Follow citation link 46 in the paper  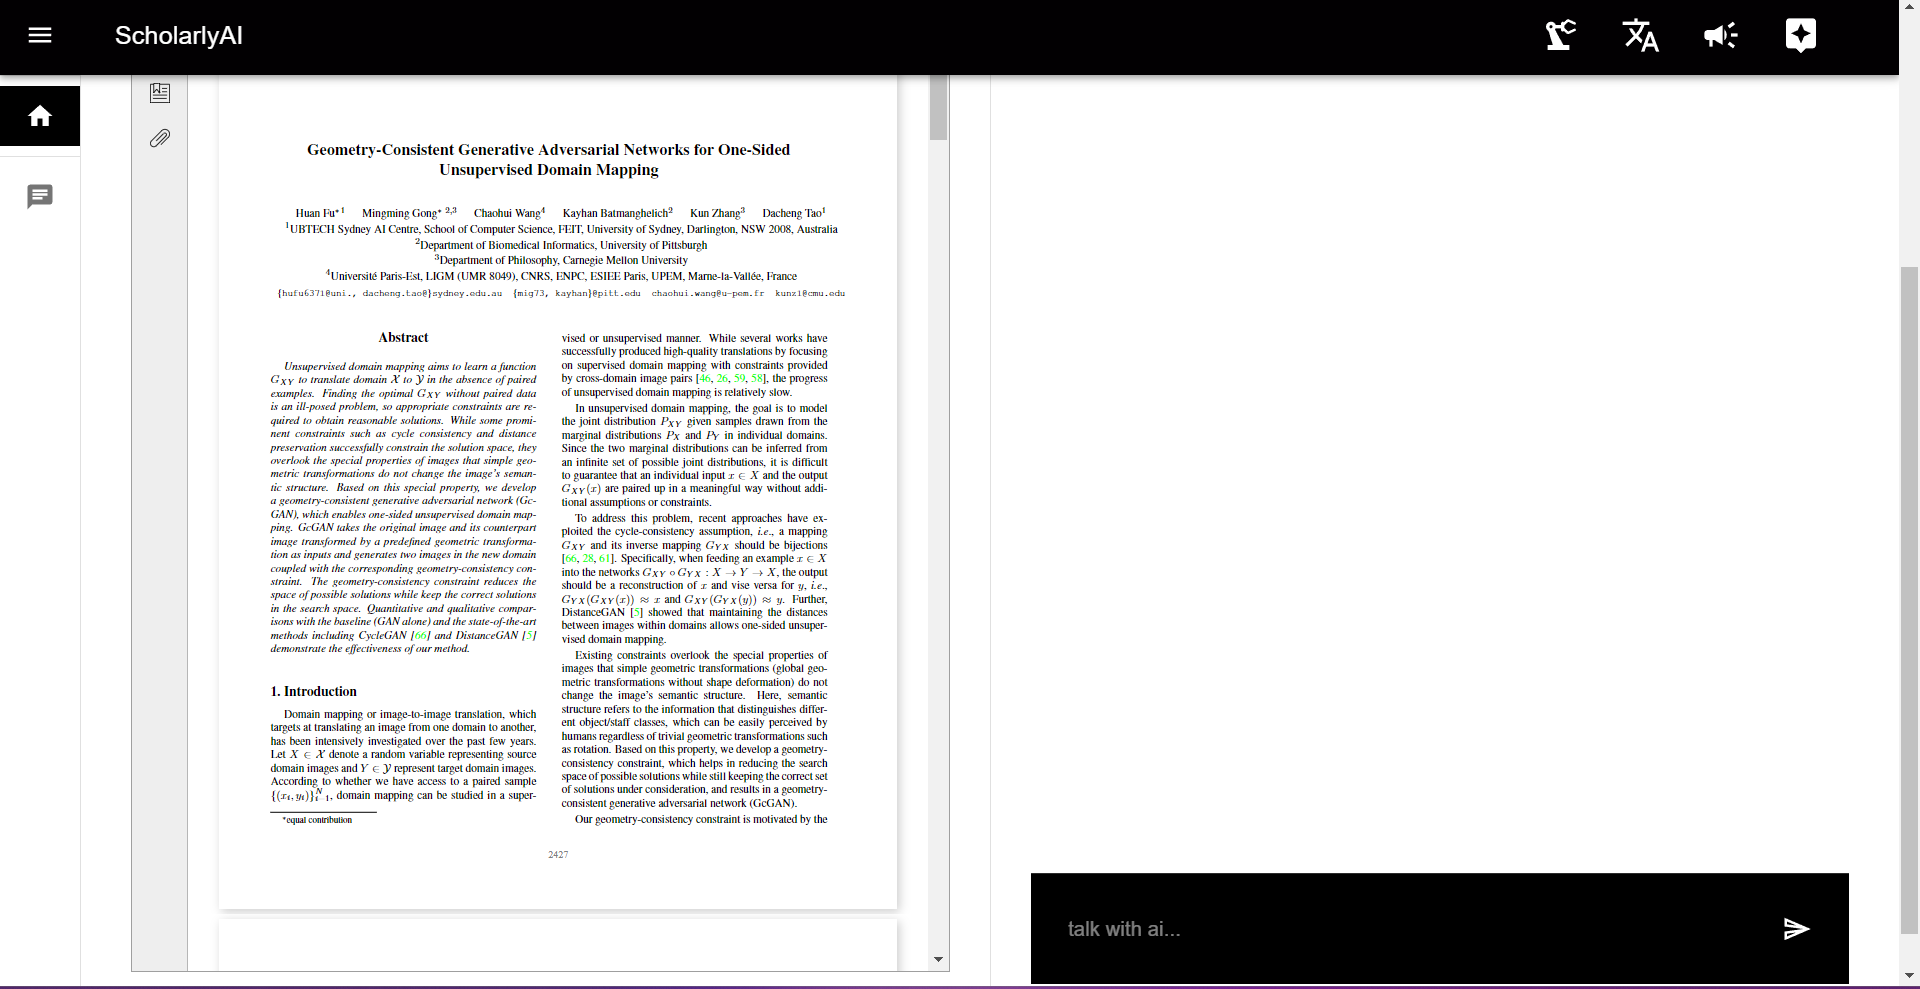coord(705,379)
